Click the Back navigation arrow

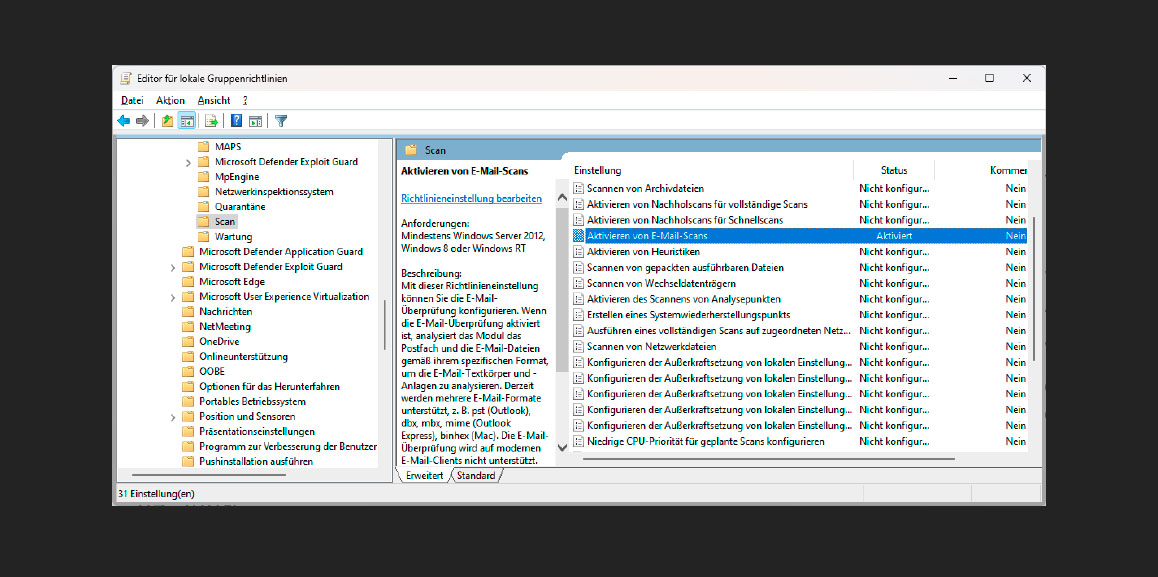click(x=124, y=120)
